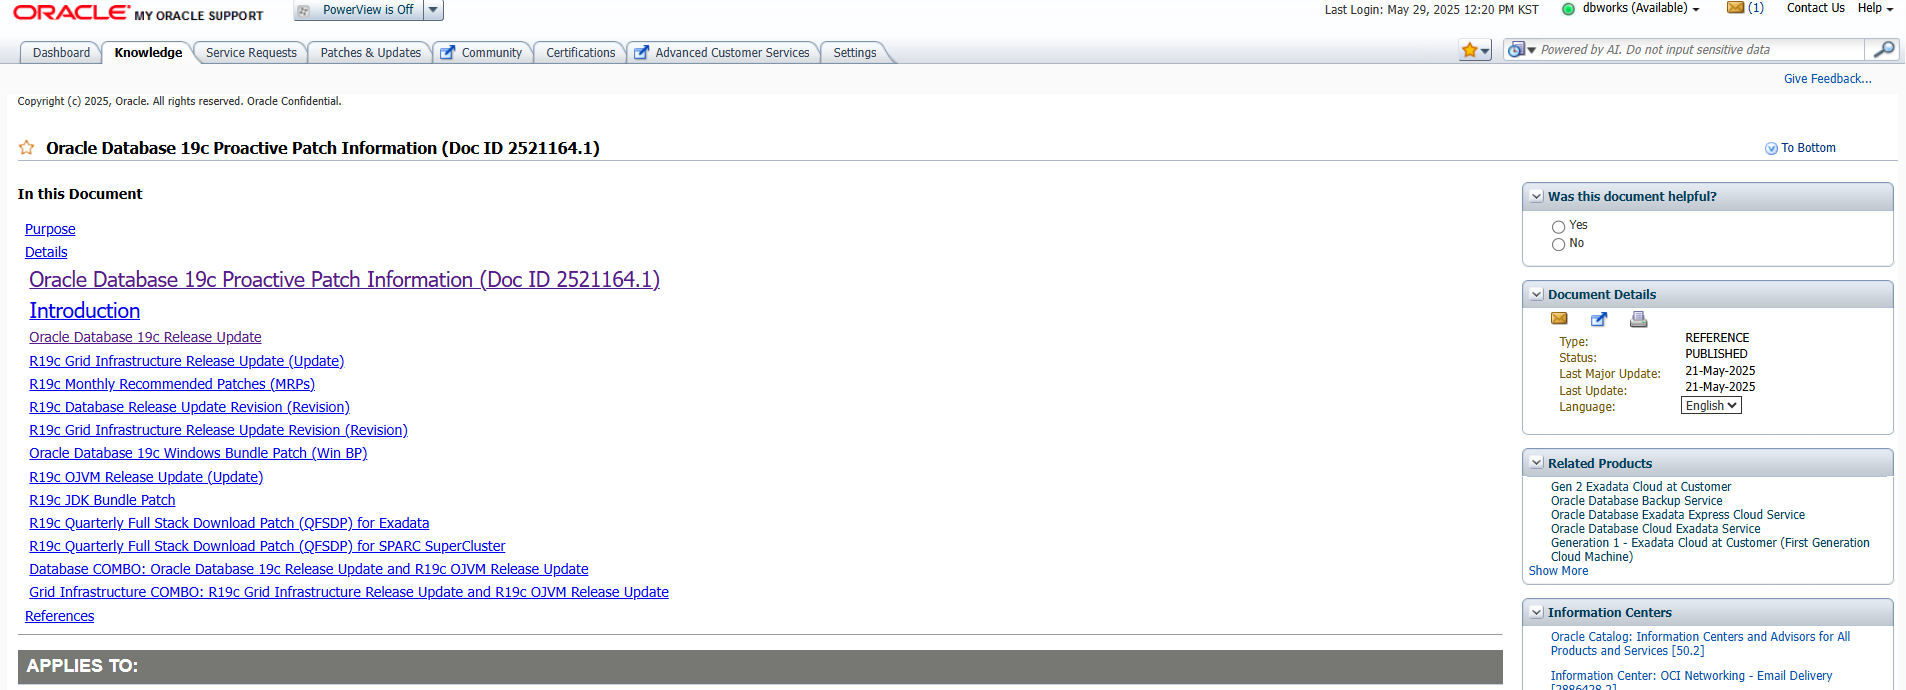
Task: Open document in new window icon
Action: 1599,319
